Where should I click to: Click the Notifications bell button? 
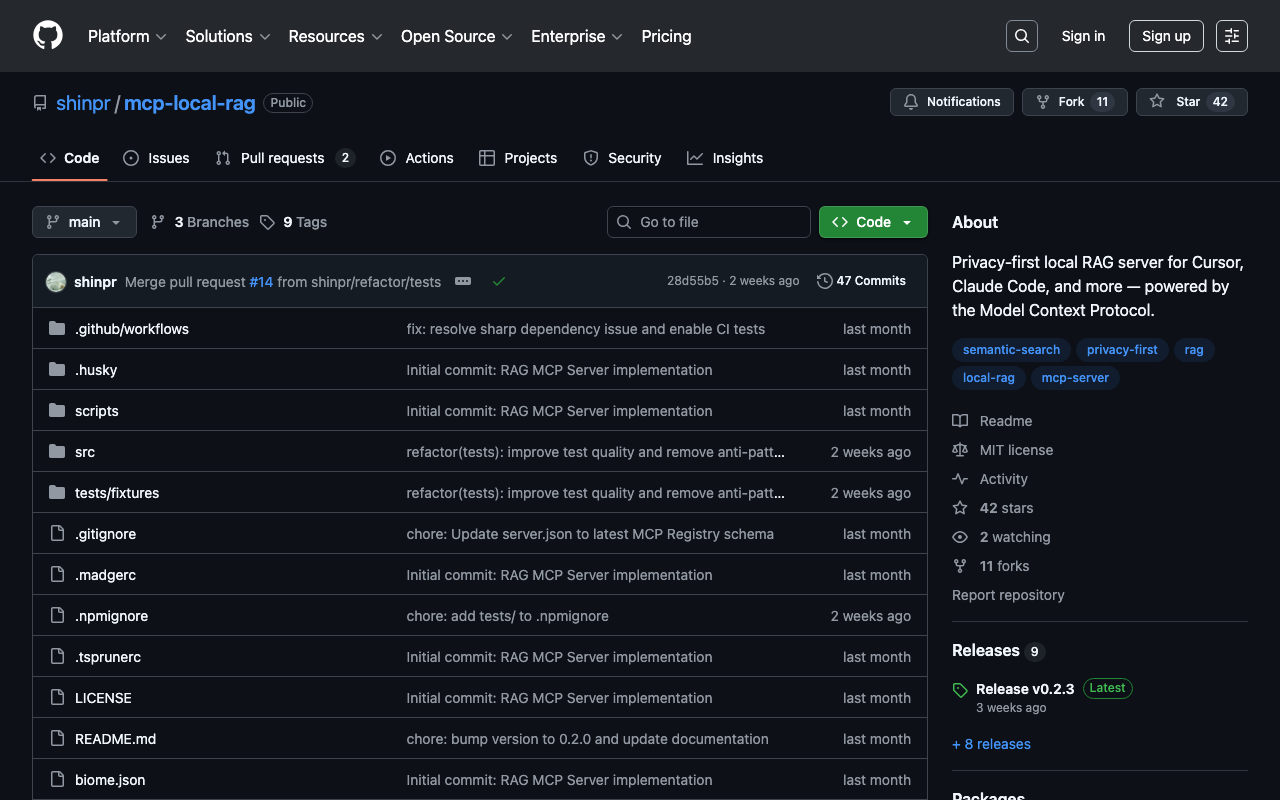pos(951,102)
